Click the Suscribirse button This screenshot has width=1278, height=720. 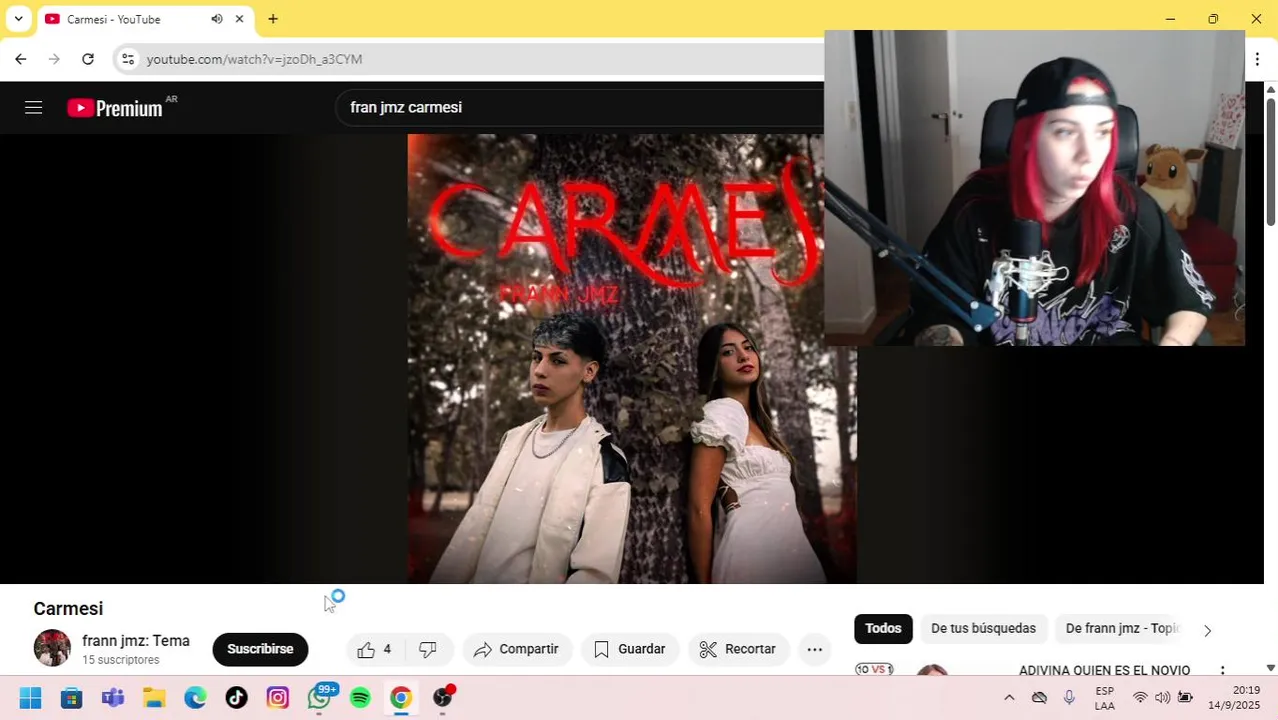260,649
